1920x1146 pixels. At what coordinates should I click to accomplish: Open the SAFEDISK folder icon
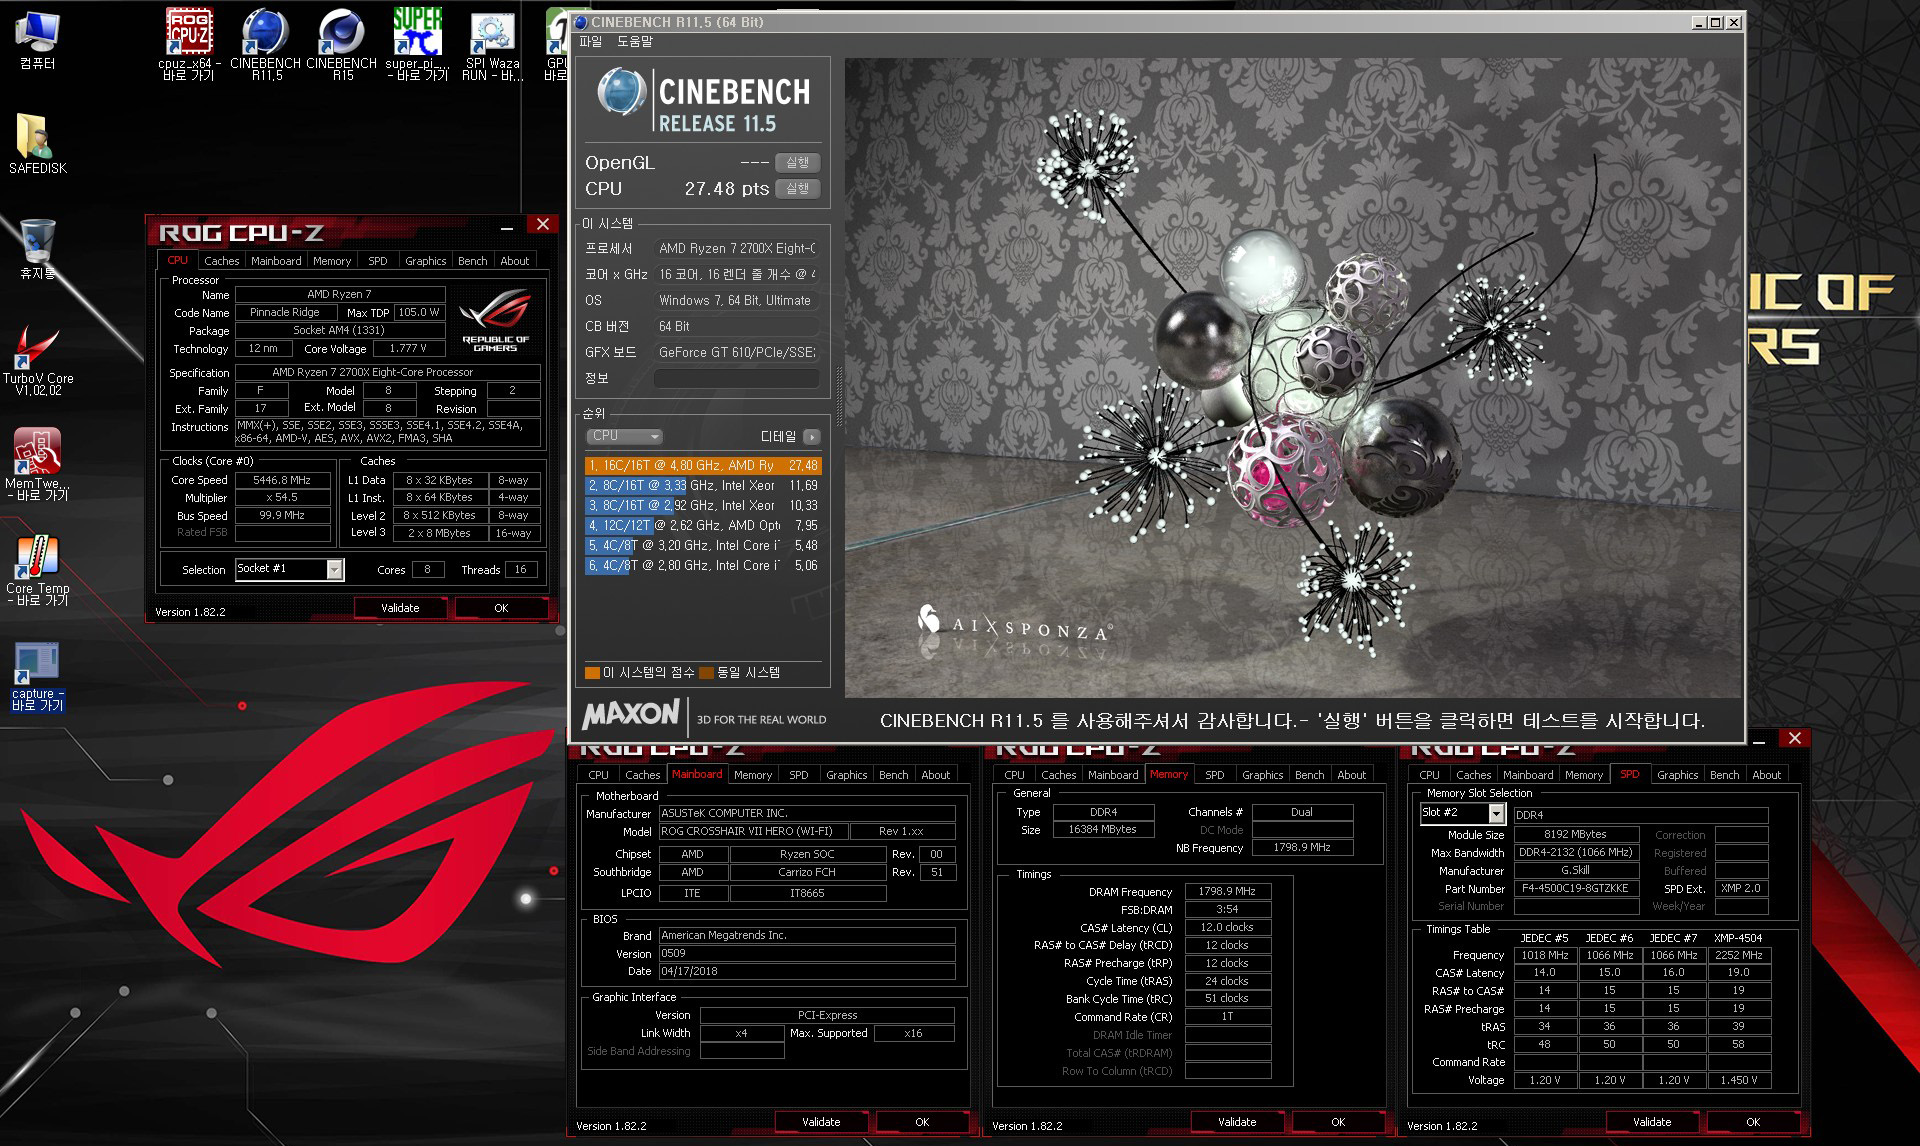(37, 143)
